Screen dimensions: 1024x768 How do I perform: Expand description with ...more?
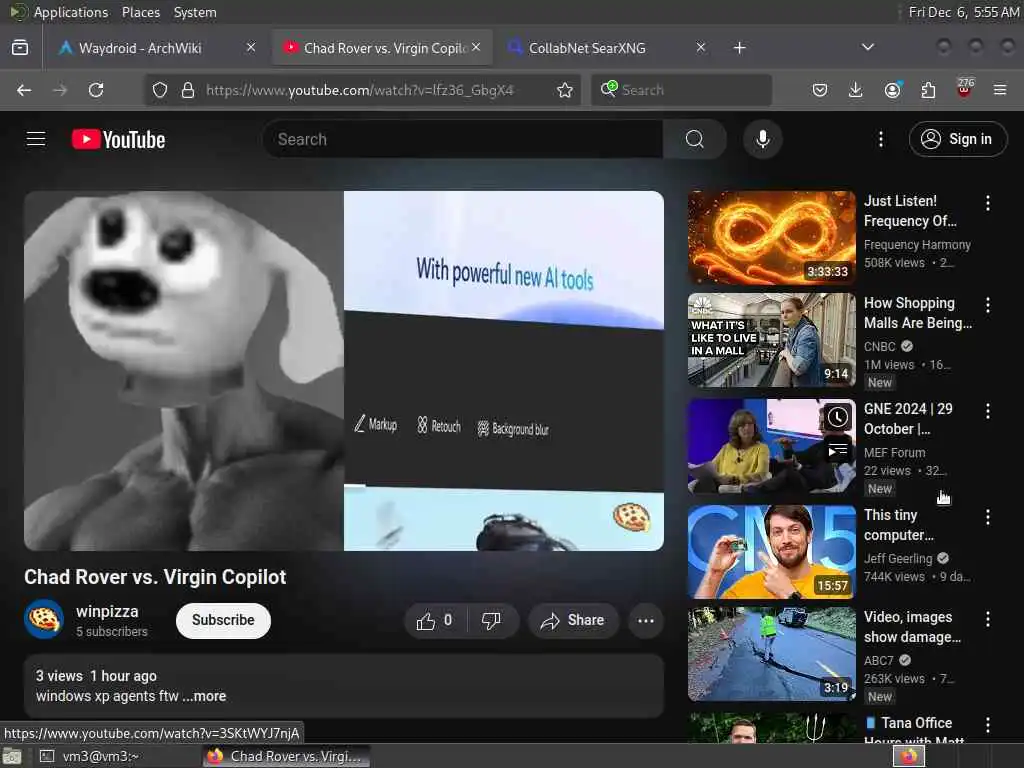tap(204, 696)
